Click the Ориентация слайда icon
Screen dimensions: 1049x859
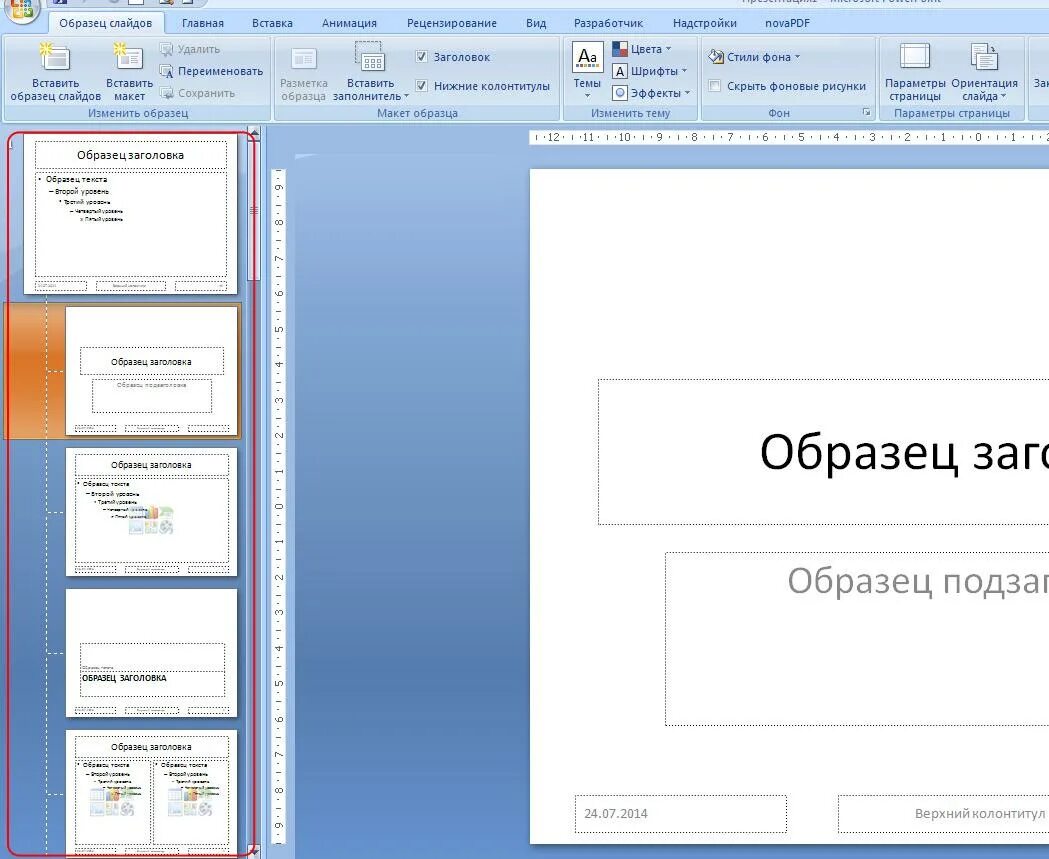click(984, 58)
